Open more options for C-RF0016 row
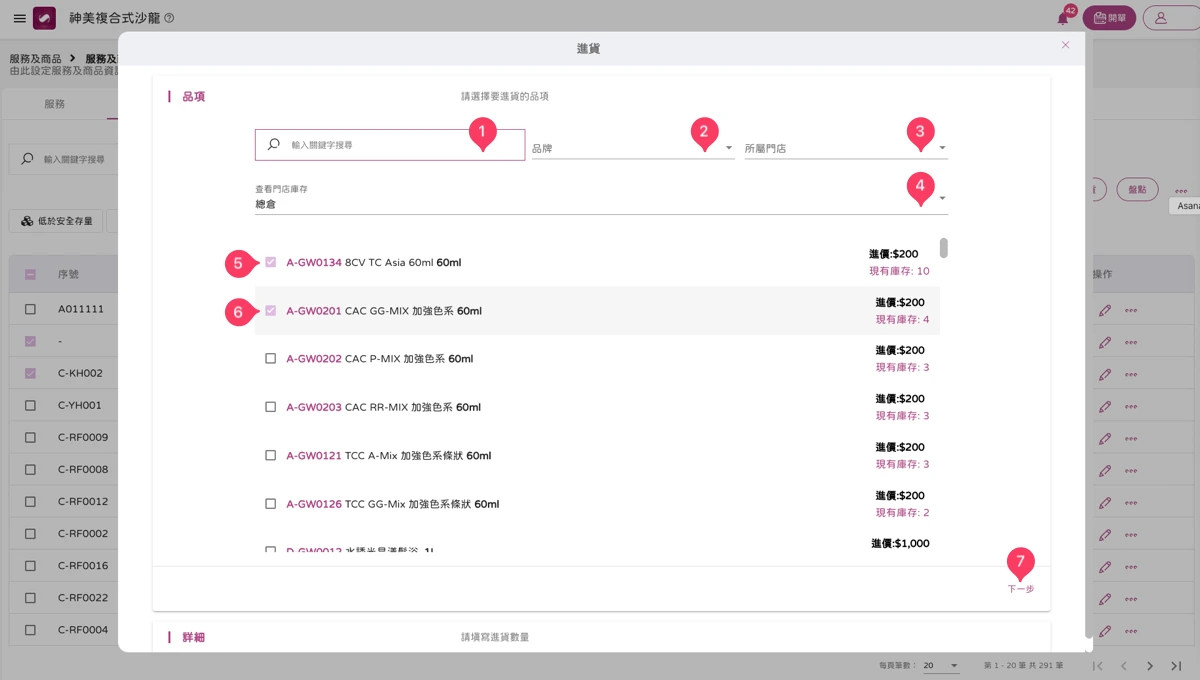The image size is (1200, 680). (x=1131, y=566)
